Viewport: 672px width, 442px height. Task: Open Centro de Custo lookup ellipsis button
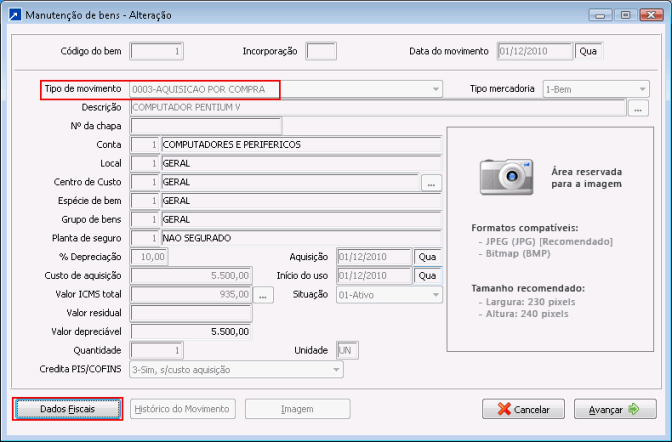coord(431,182)
